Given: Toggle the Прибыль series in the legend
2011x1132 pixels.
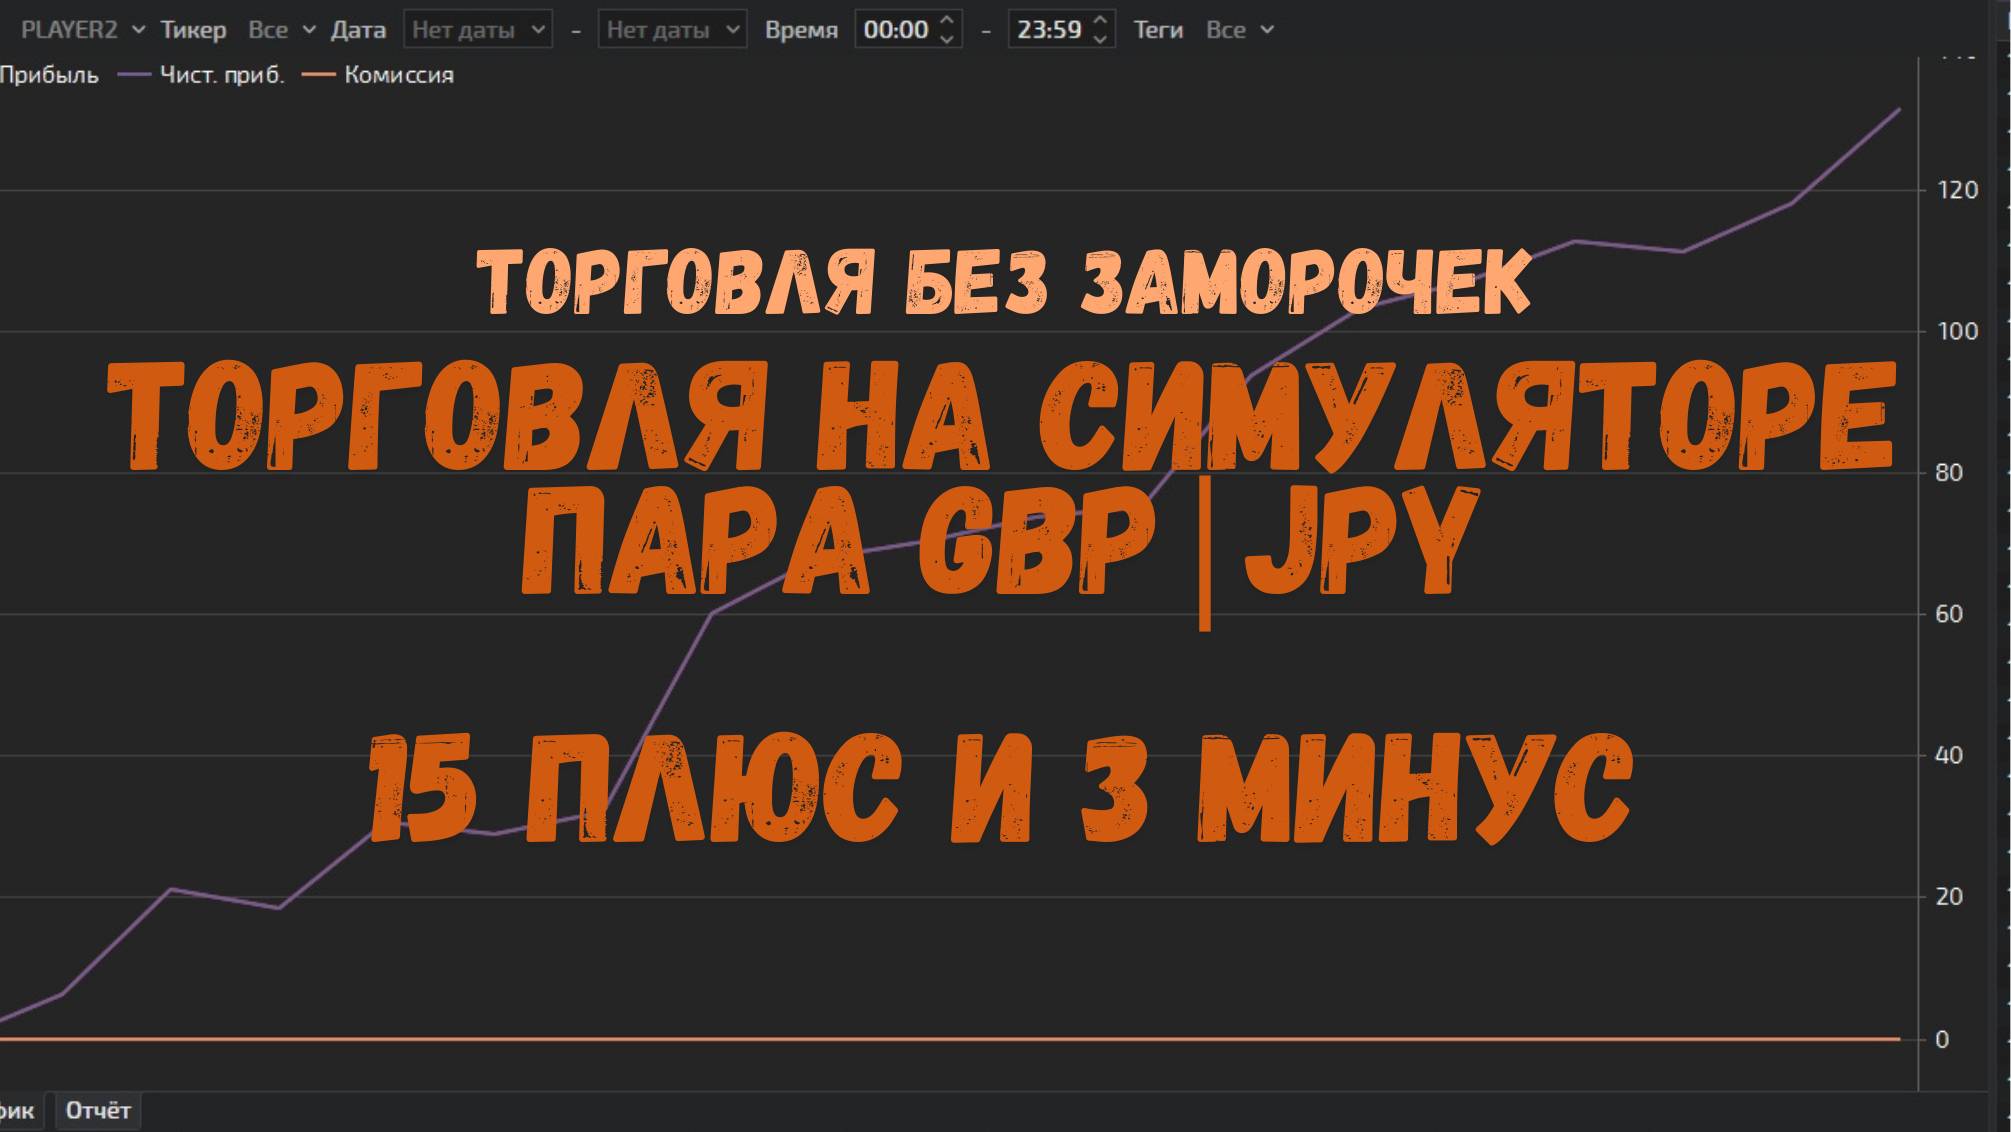Looking at the screenshot, I should click(x=50, y=74).
